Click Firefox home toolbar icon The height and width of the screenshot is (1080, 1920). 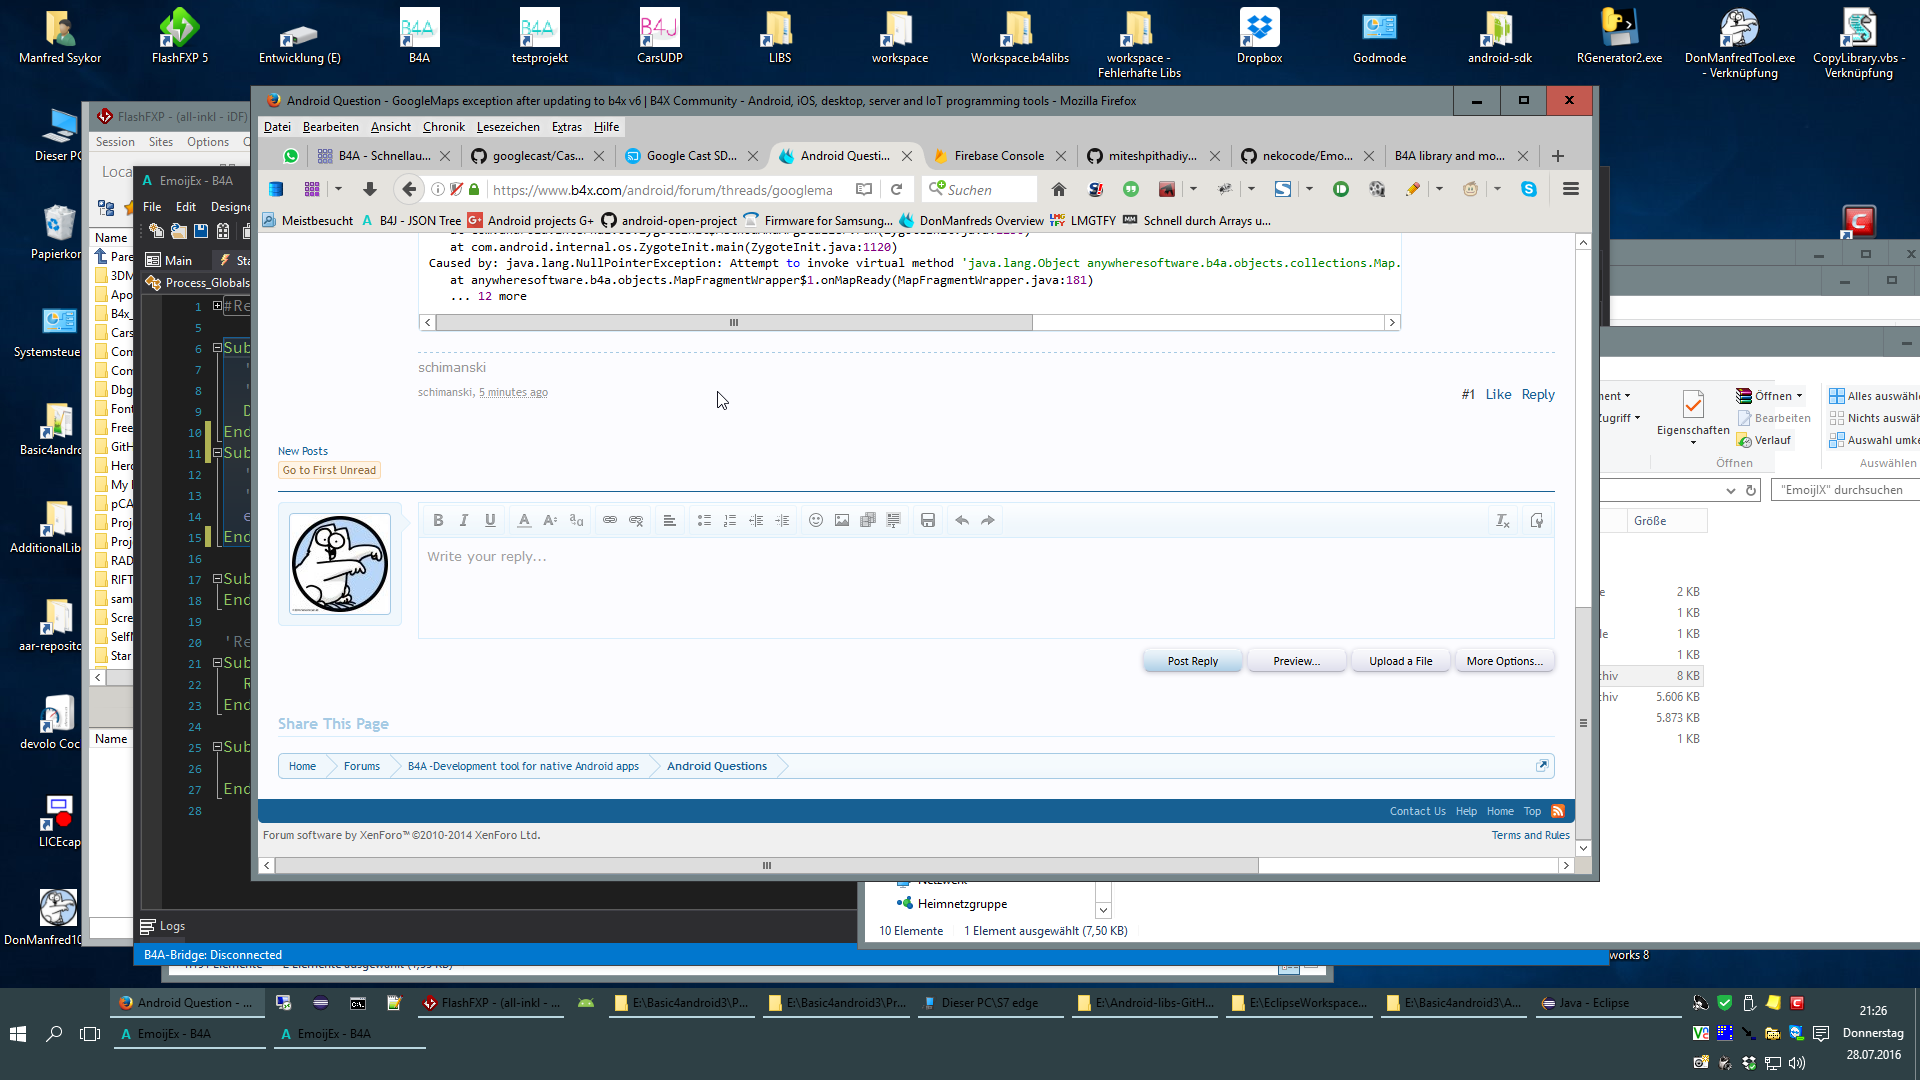(x=1059, y=189)
